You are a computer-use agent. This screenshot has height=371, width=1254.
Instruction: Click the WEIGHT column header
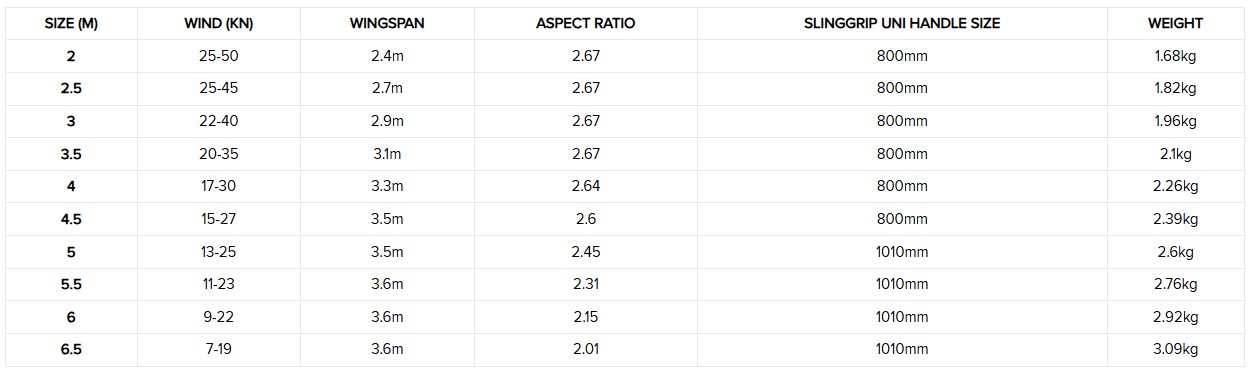pyautogui.click(x=1175, y=23)
